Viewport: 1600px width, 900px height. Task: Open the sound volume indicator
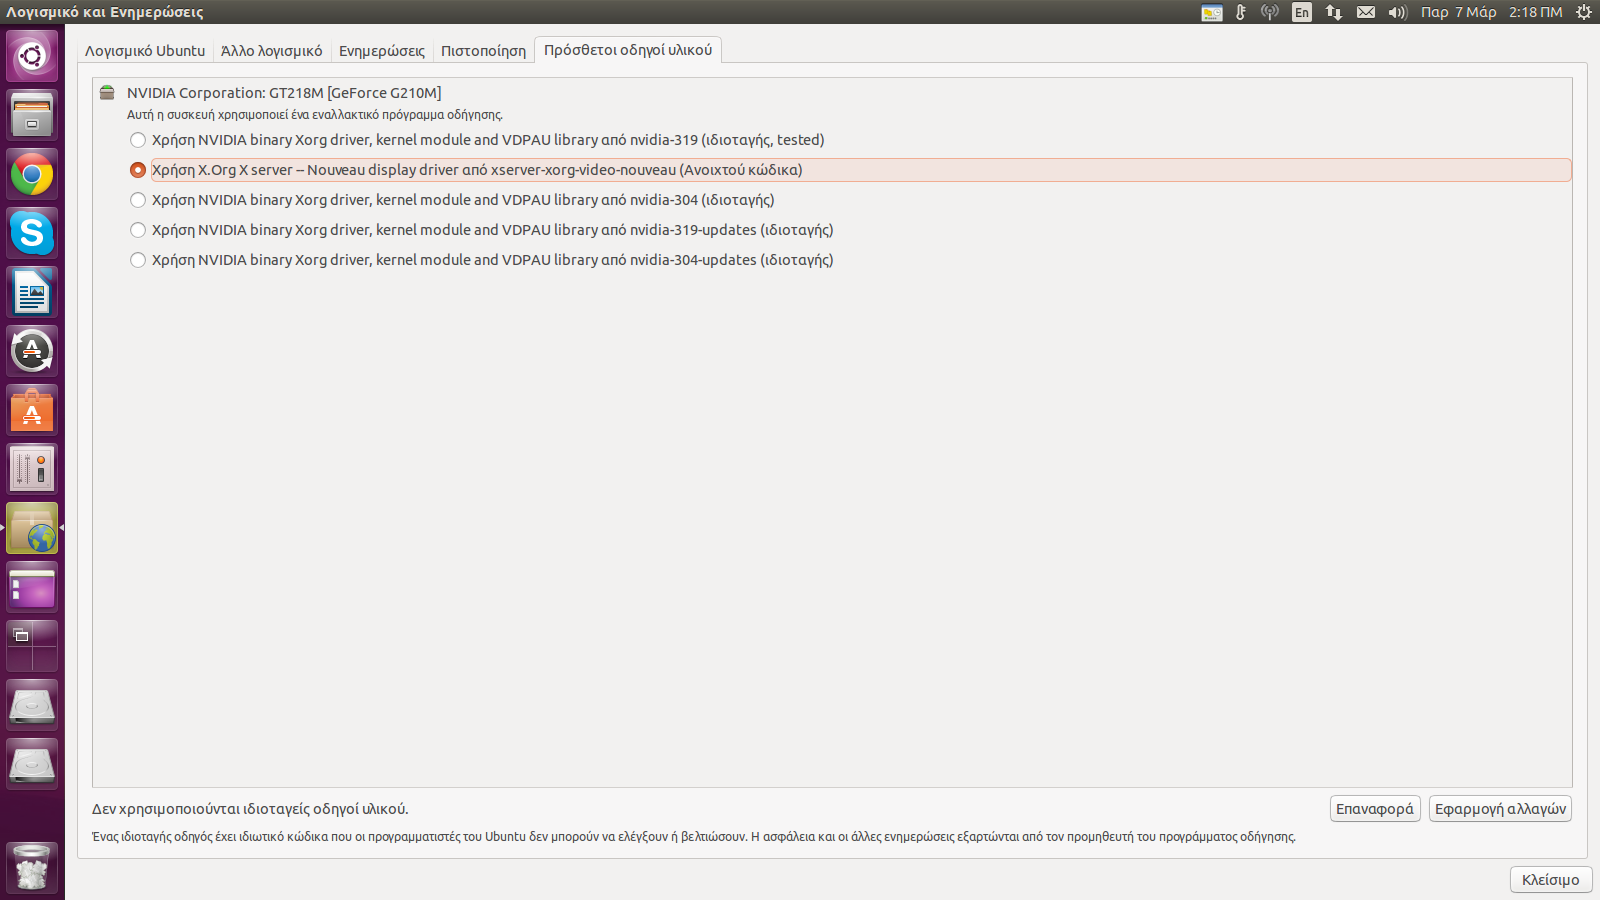click(1398, 12)
